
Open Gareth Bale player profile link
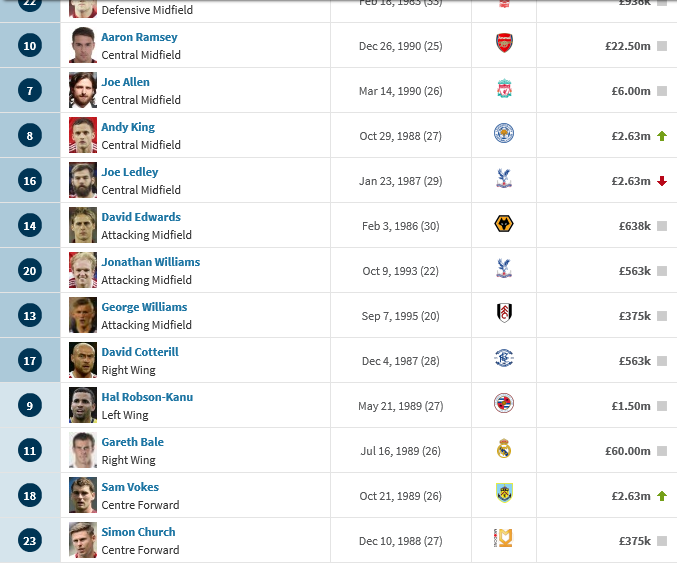point(133,442)
